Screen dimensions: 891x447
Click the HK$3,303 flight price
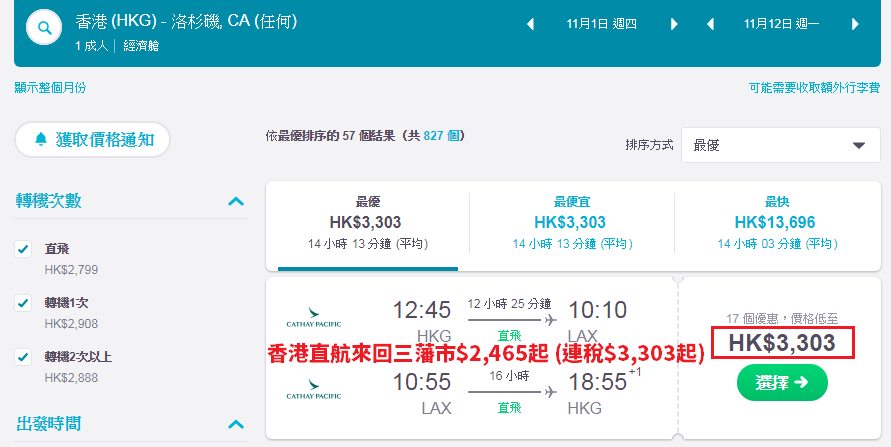782,342
